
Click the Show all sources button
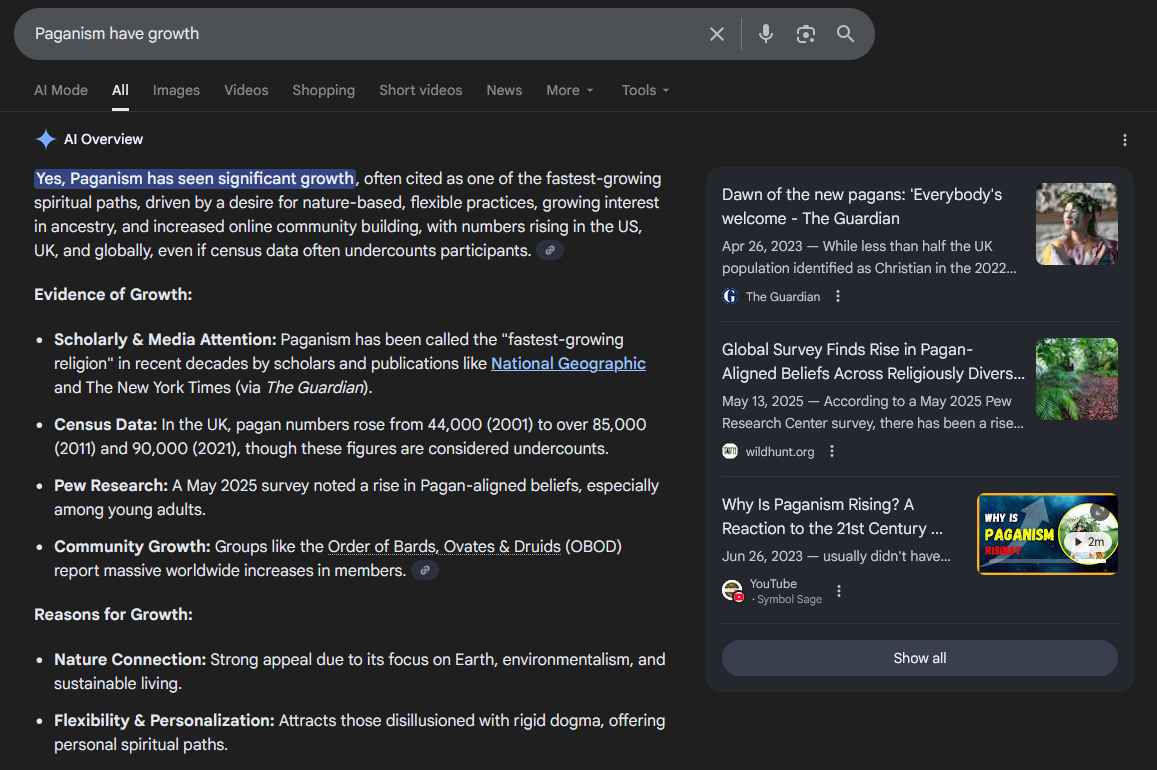(x=919, y=658)
